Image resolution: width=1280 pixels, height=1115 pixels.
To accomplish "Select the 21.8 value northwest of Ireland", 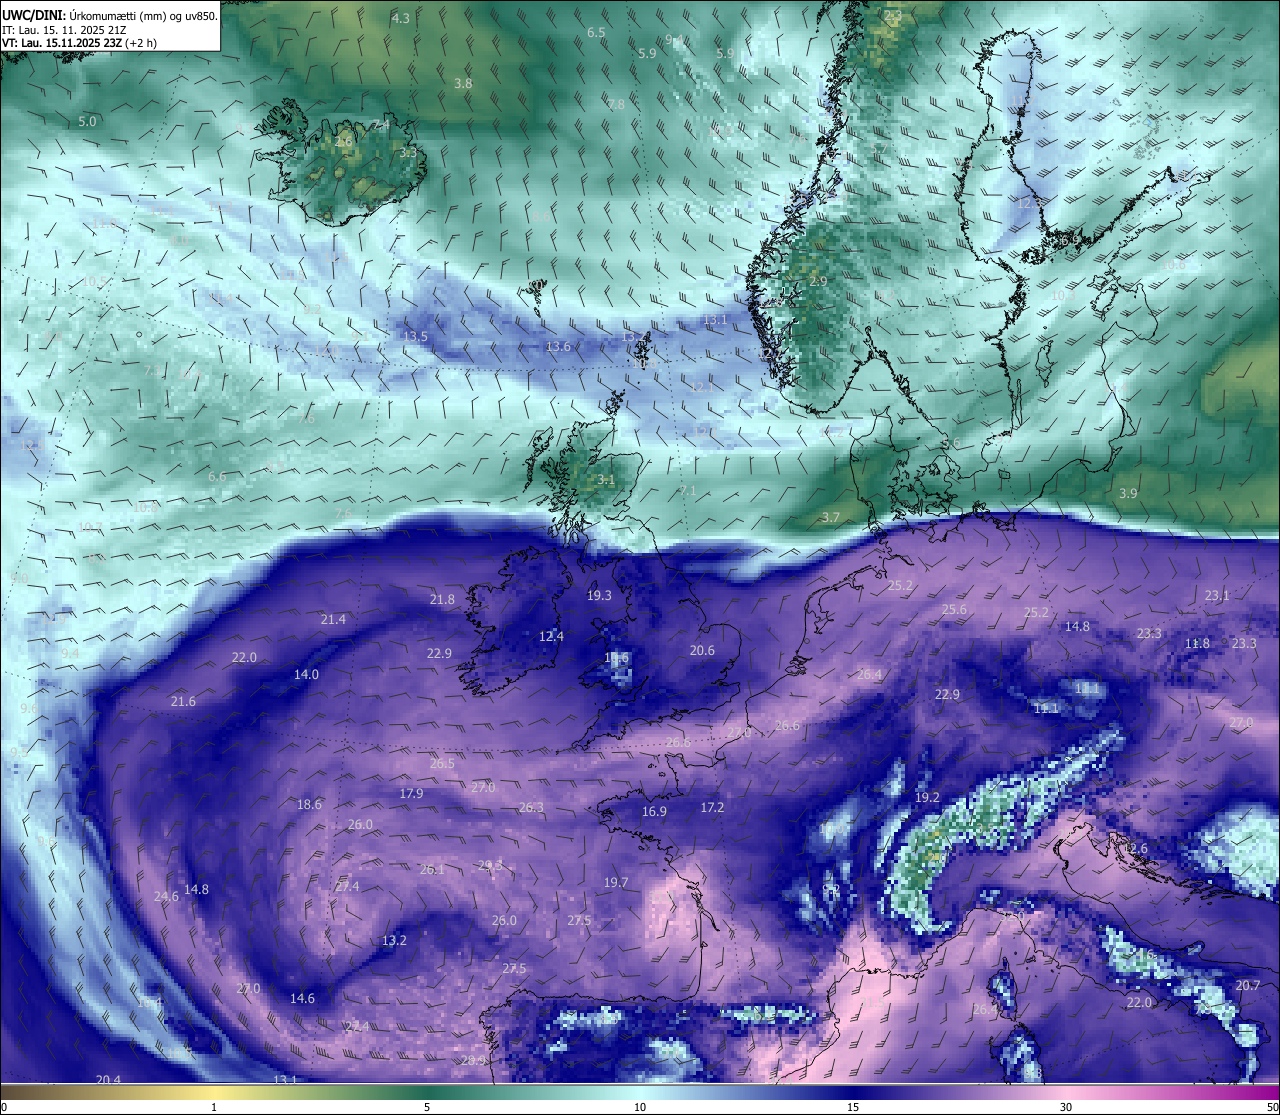I will [x=442, y=599].
